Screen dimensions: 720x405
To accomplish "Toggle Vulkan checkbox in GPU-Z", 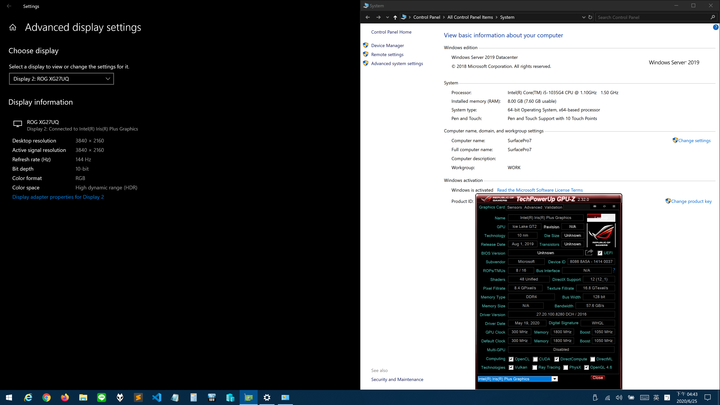I will [511, 367].
